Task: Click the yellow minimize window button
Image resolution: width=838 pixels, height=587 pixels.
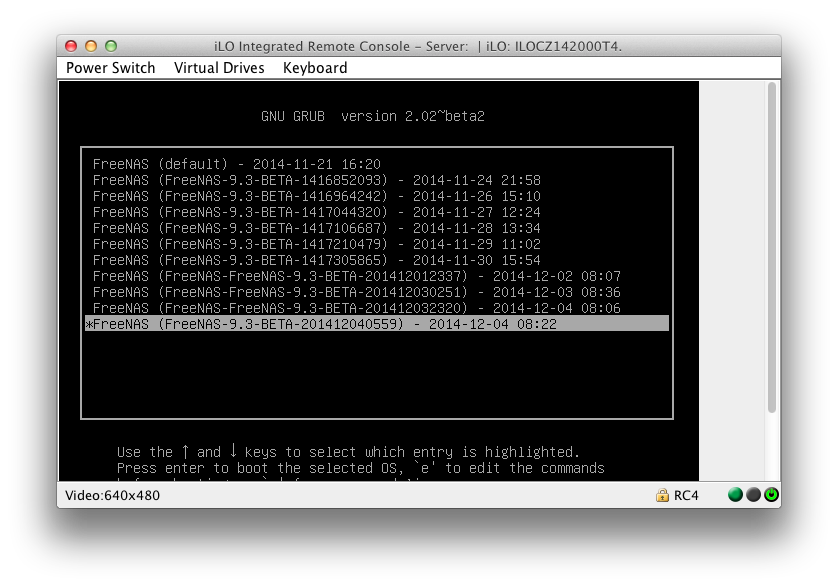Action: coord(91,46)
